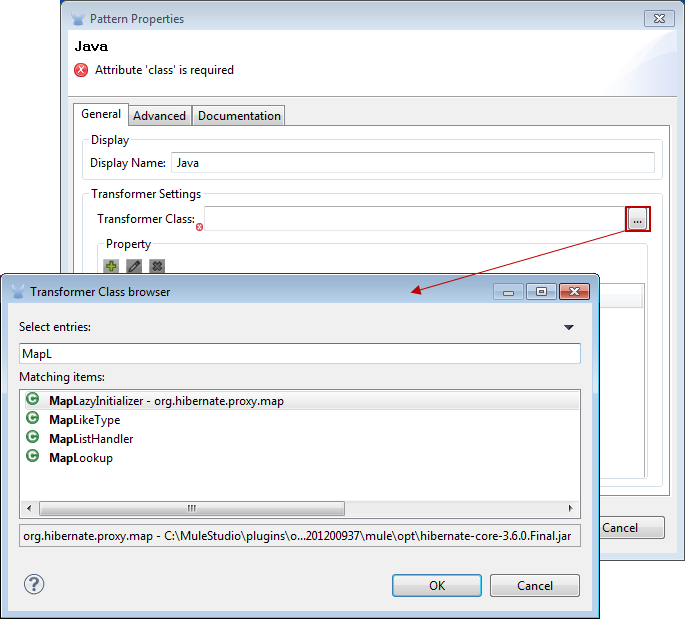Click the Select entries search field
This screenshot has height=619, width=685.
(300, 353)
